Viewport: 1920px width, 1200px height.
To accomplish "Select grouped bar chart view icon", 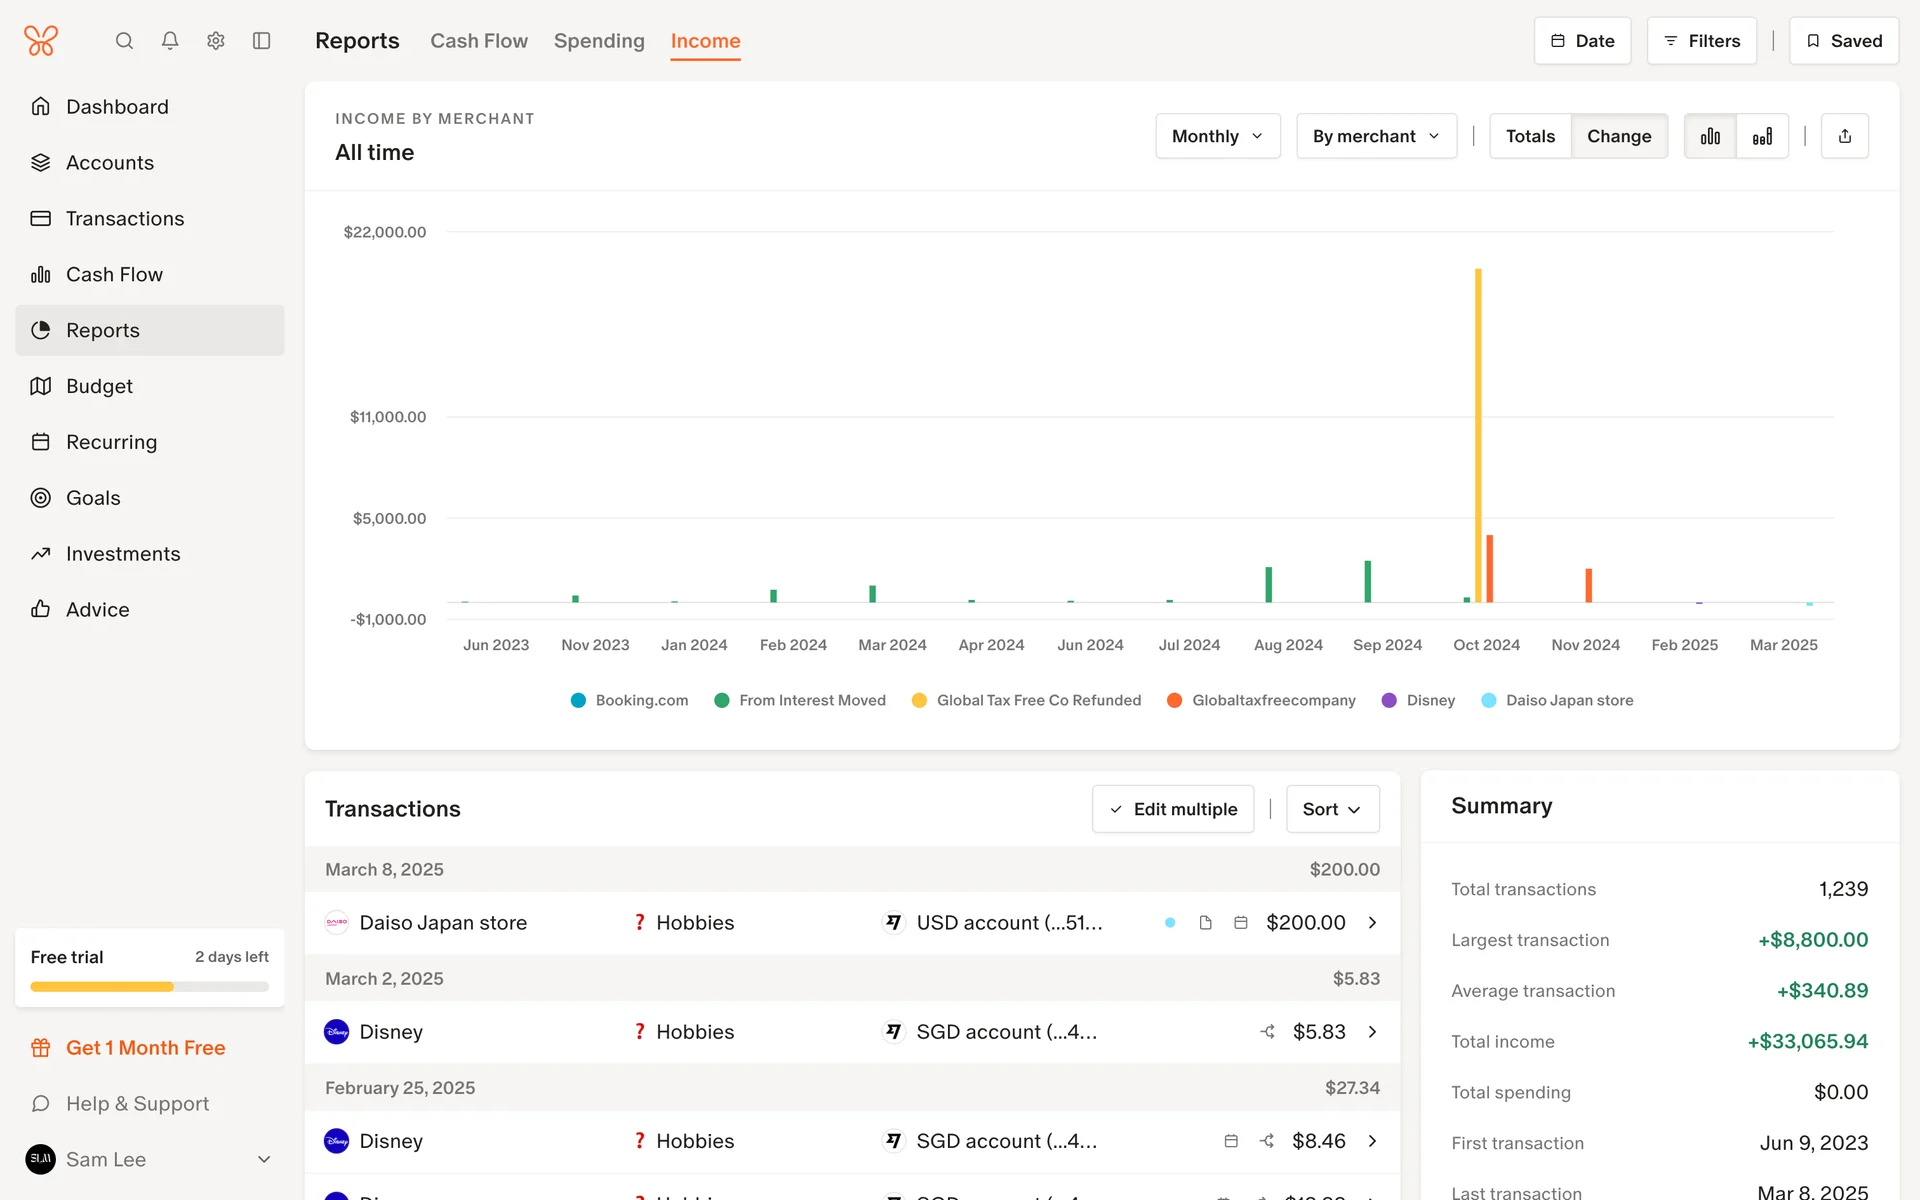I will pyautogui.click(x=1710, y=136).
